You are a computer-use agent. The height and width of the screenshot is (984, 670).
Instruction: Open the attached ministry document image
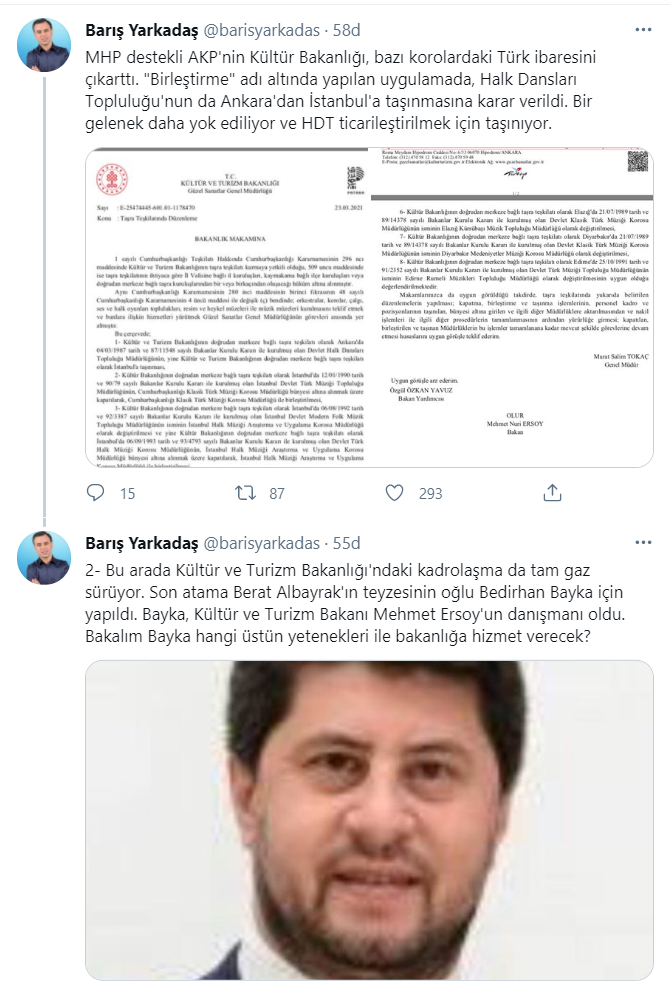[370, 308]
